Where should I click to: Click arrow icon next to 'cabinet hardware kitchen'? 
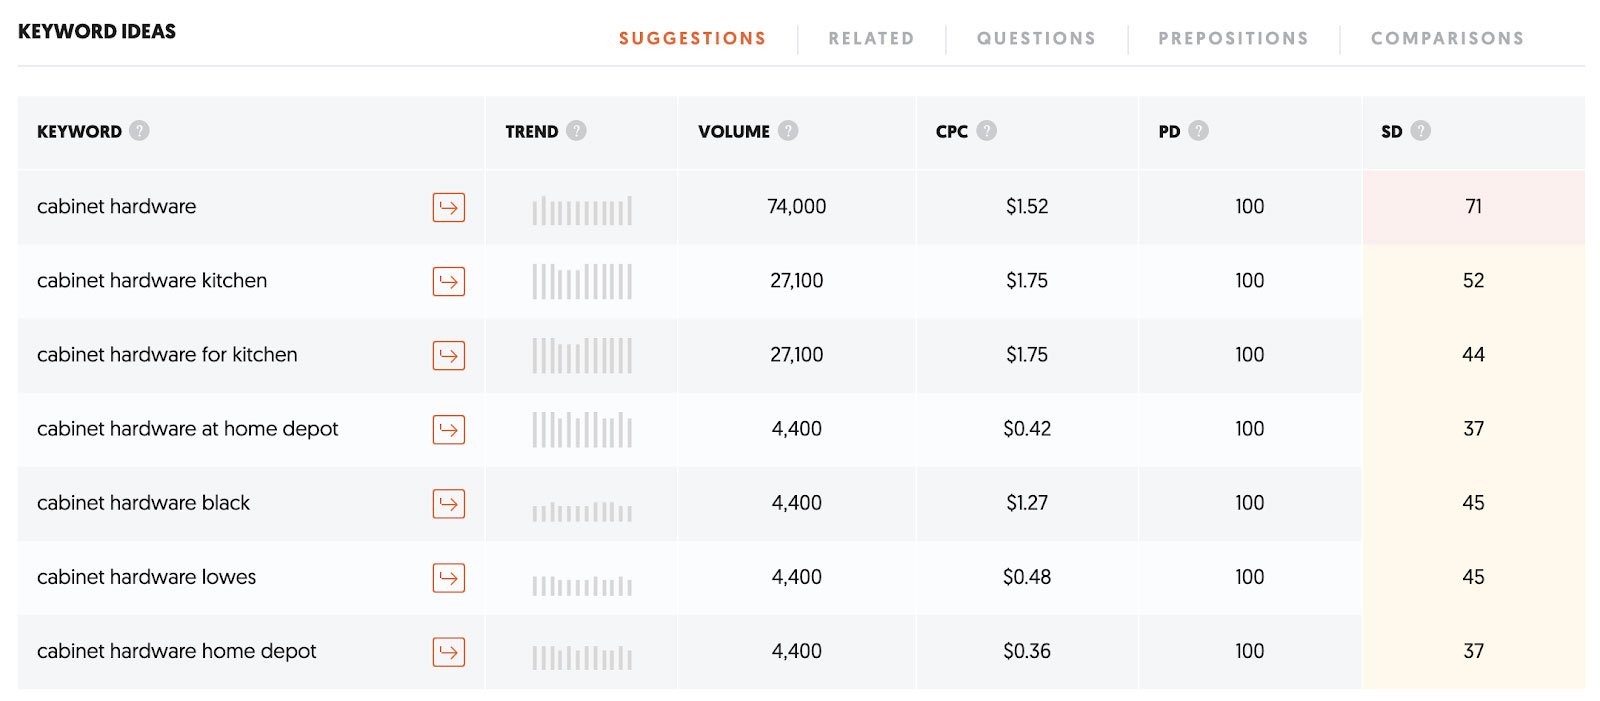click(x=448, y=281)
